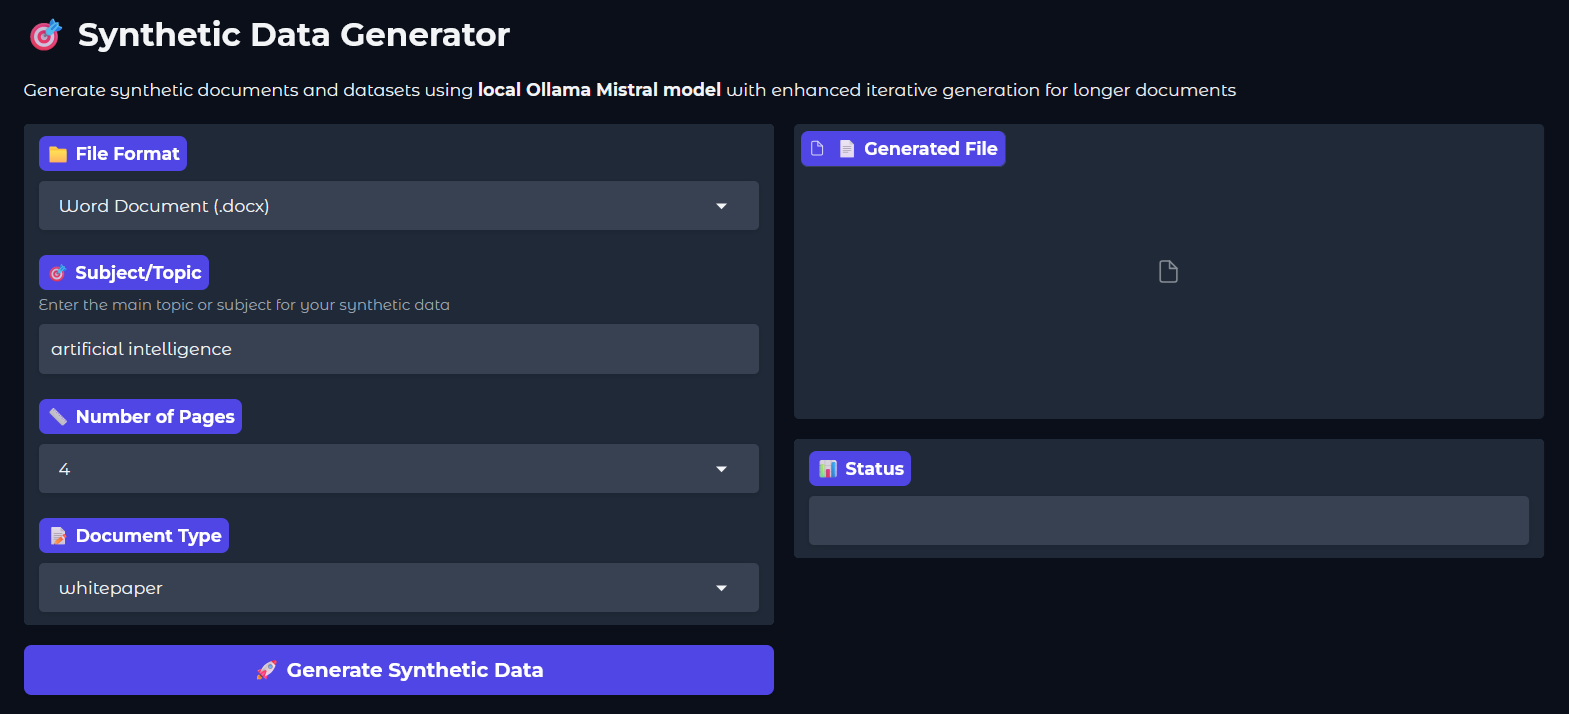The height and width of the screenshot is (714, 1569).
Task: Click the ruler icon in Number of Pages label
Action: click(x=58, y=417)
